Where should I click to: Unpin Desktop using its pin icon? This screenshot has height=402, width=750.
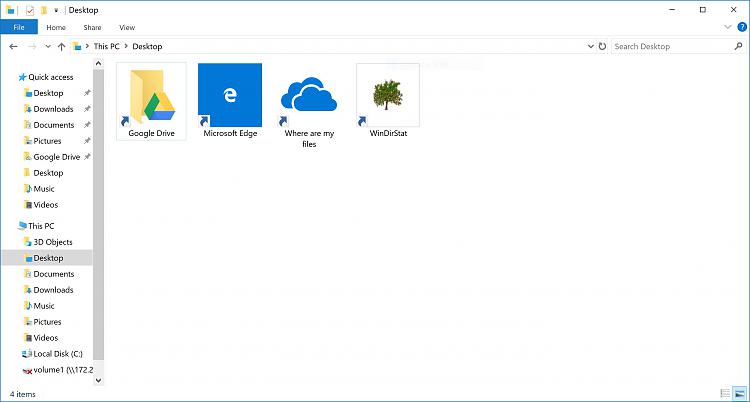(x=87, y=93)
